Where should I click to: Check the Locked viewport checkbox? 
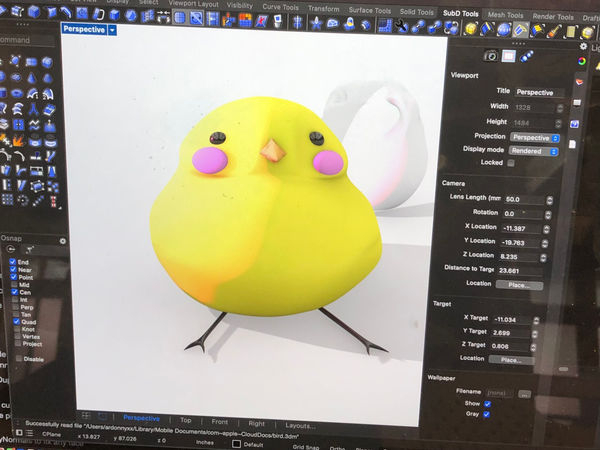[511, 163]
